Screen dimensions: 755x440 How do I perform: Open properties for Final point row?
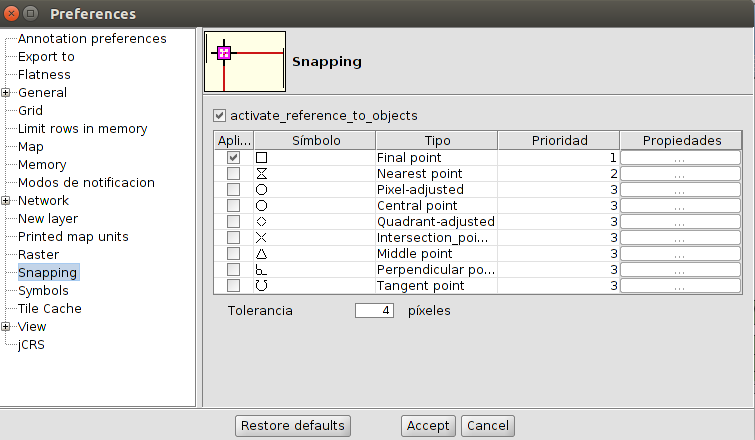pos(680,158)
